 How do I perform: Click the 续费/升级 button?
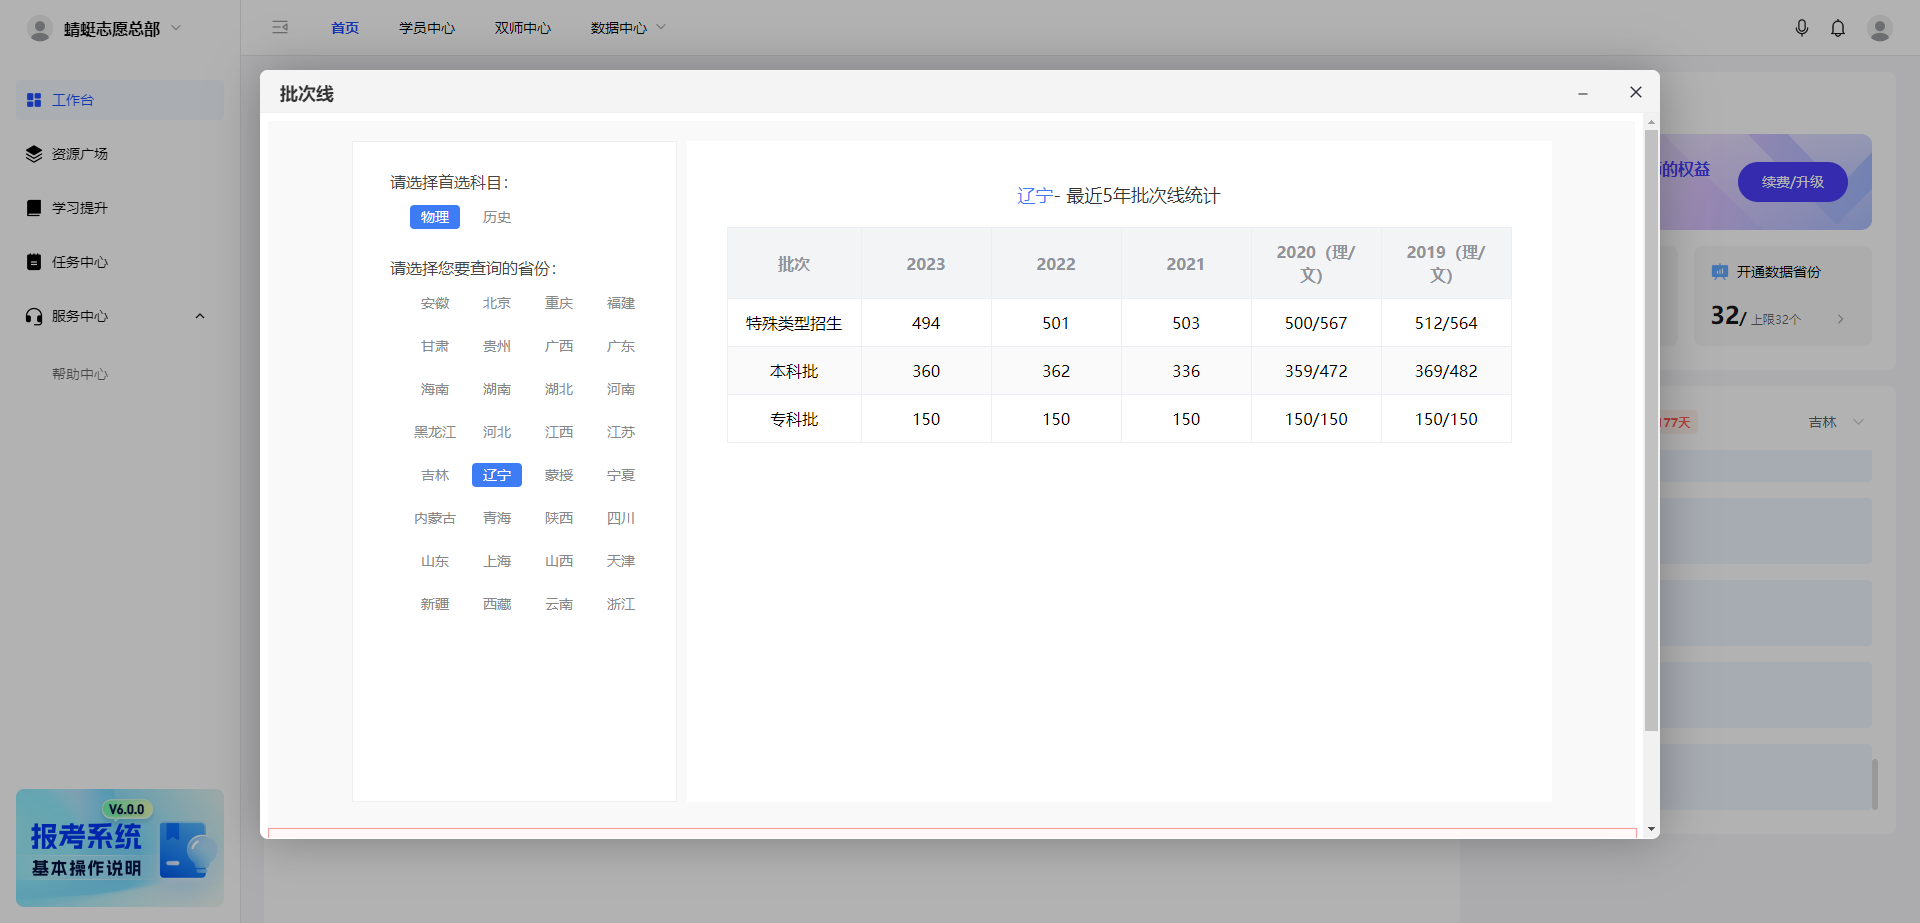1792,182
